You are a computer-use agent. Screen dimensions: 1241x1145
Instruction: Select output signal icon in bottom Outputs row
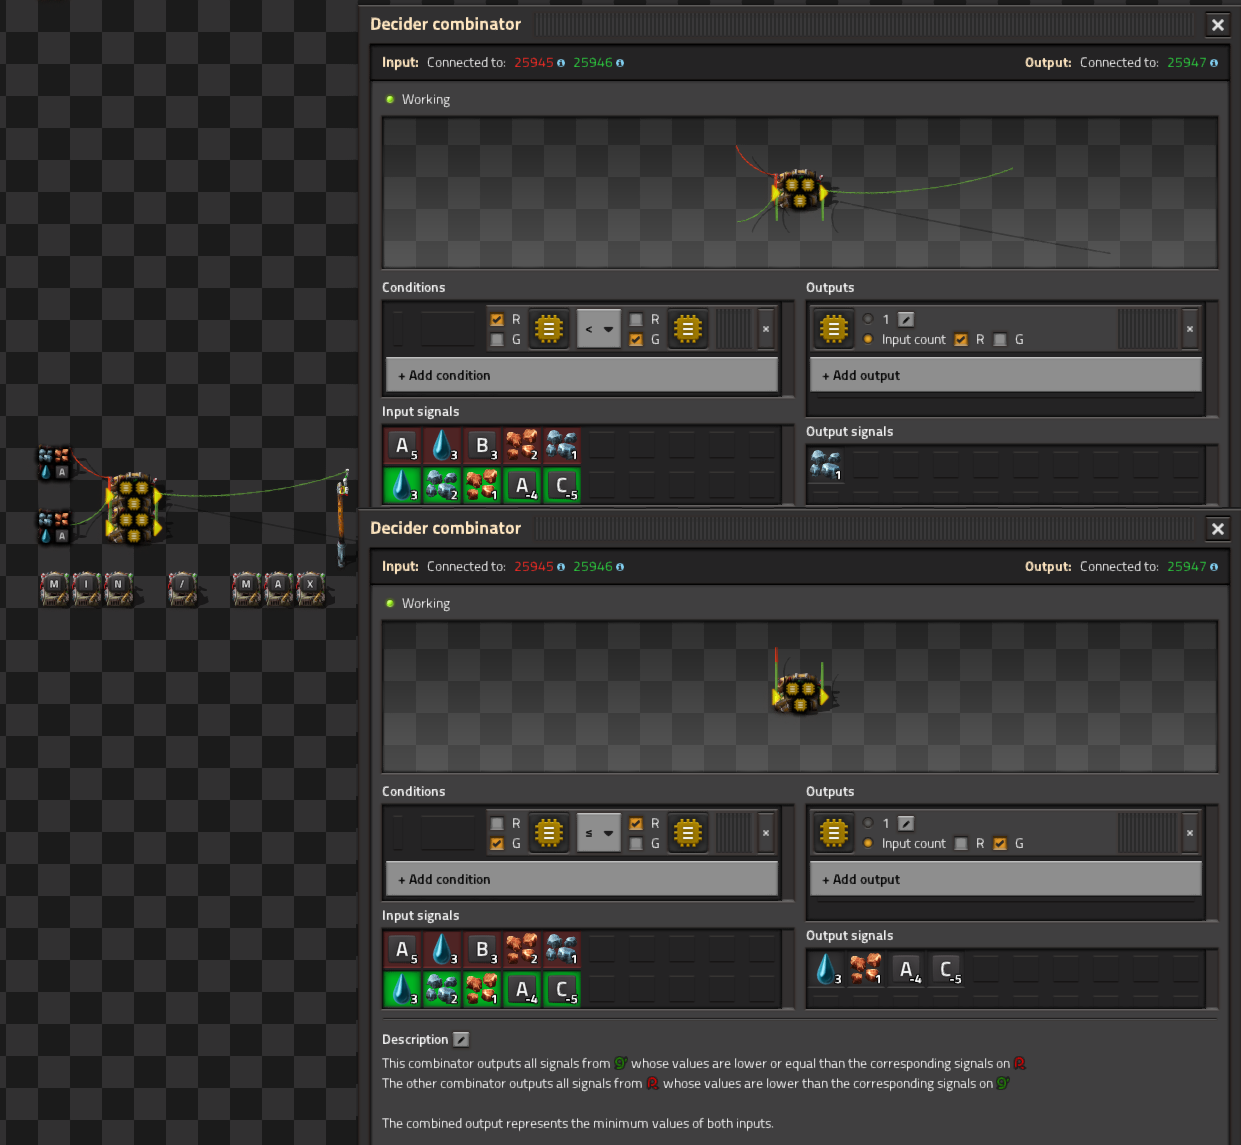tap(833, 833)
